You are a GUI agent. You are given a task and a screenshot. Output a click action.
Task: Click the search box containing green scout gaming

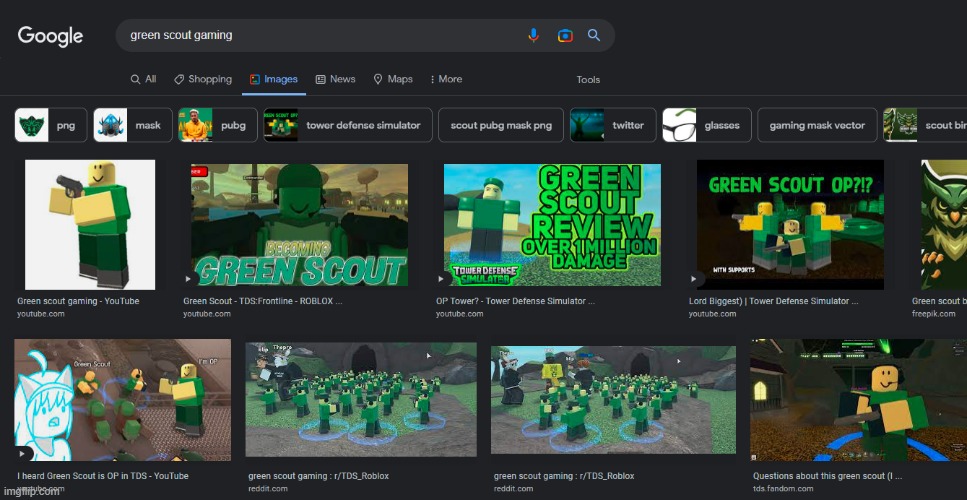[365, 35]
